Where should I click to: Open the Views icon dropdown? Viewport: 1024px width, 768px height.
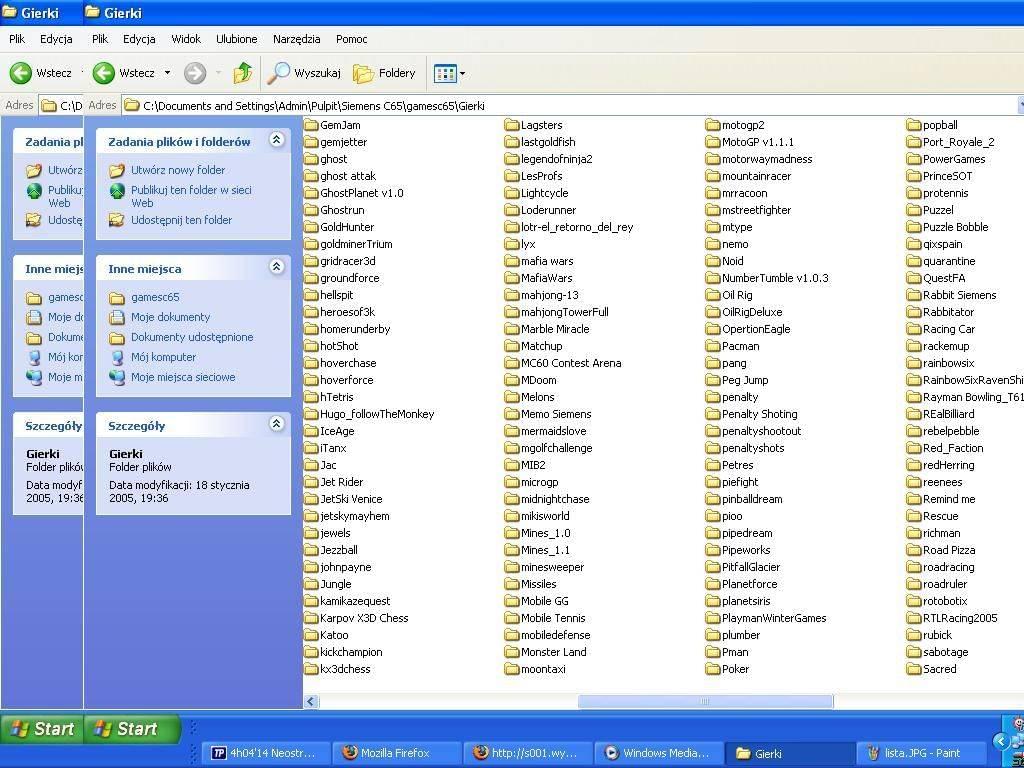pyautogui.click(x=449, y=73)
